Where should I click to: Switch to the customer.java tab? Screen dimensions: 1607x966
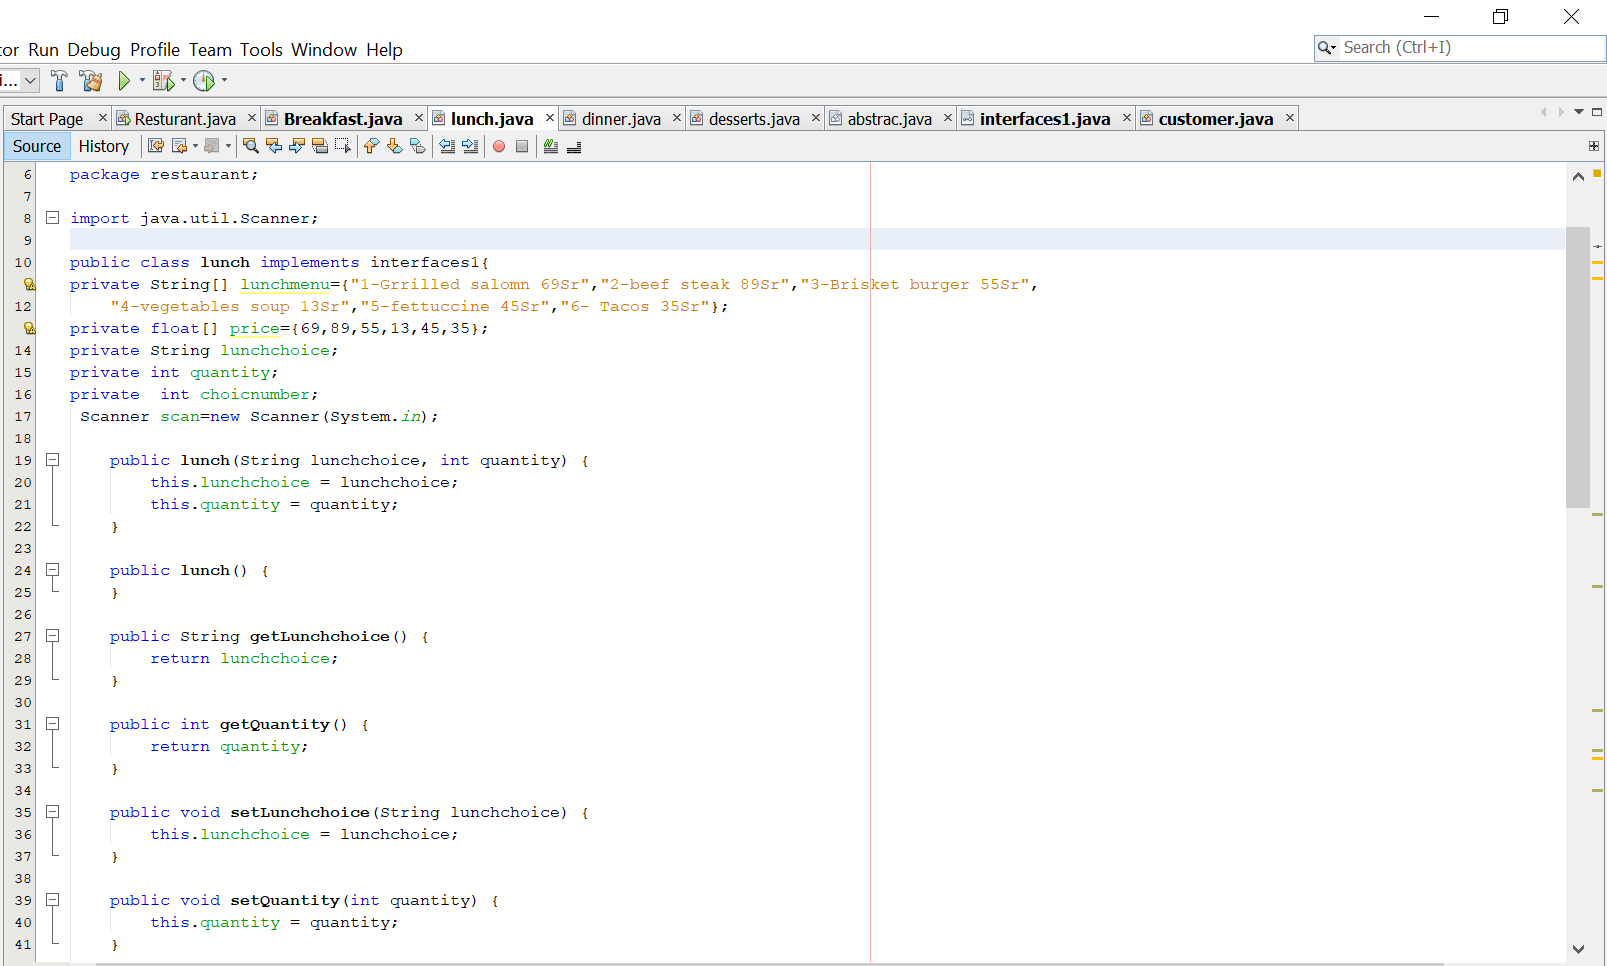(x=1215, y=119)
